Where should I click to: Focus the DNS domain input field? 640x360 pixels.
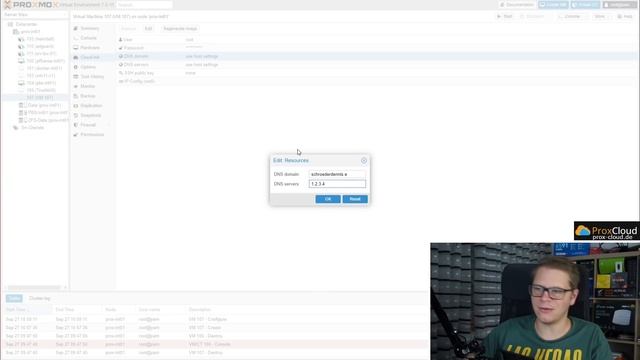click(x=337, y=174)
